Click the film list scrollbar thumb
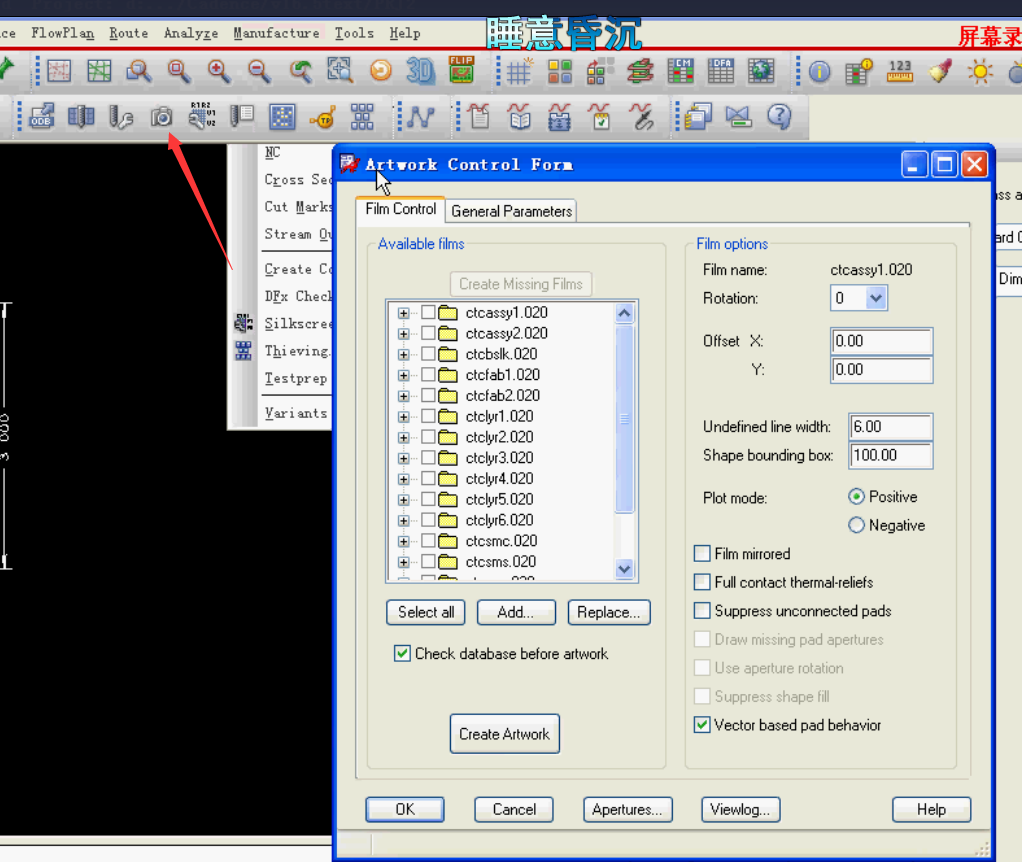This screenshot has width=1022, height=862. coord(624,418)
